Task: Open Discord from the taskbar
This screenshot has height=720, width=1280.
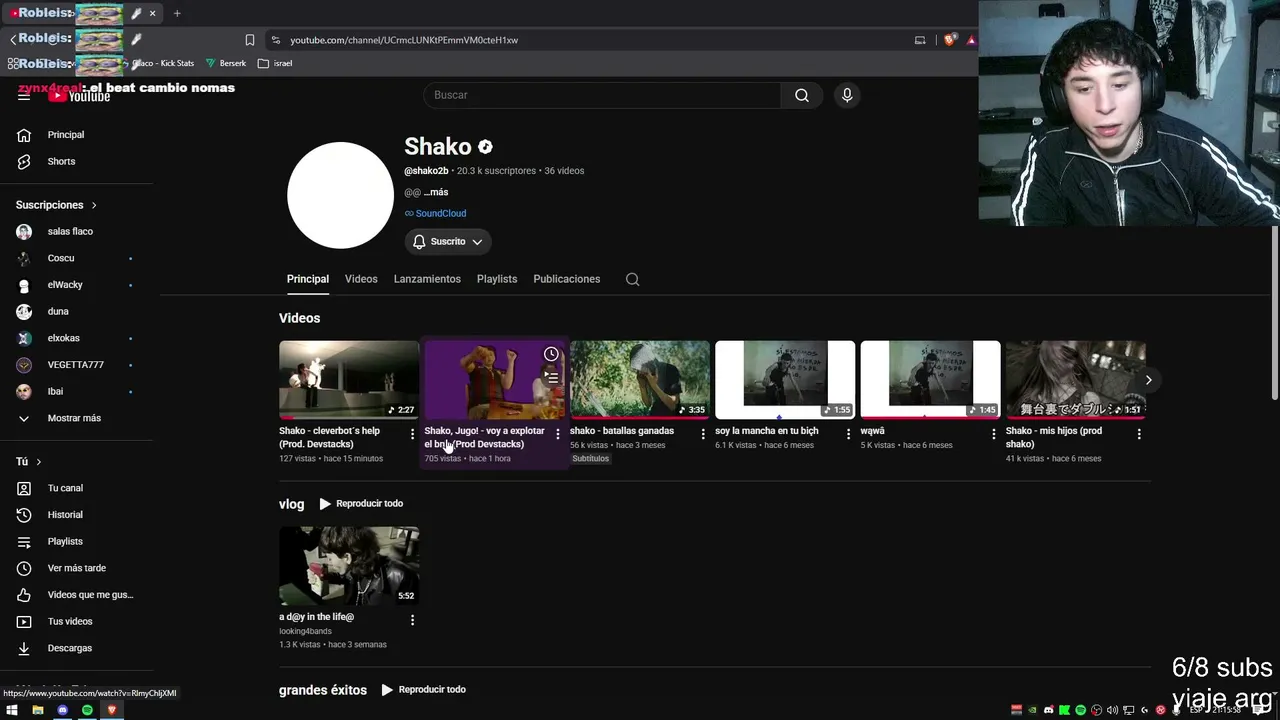Action: (62, 710)
